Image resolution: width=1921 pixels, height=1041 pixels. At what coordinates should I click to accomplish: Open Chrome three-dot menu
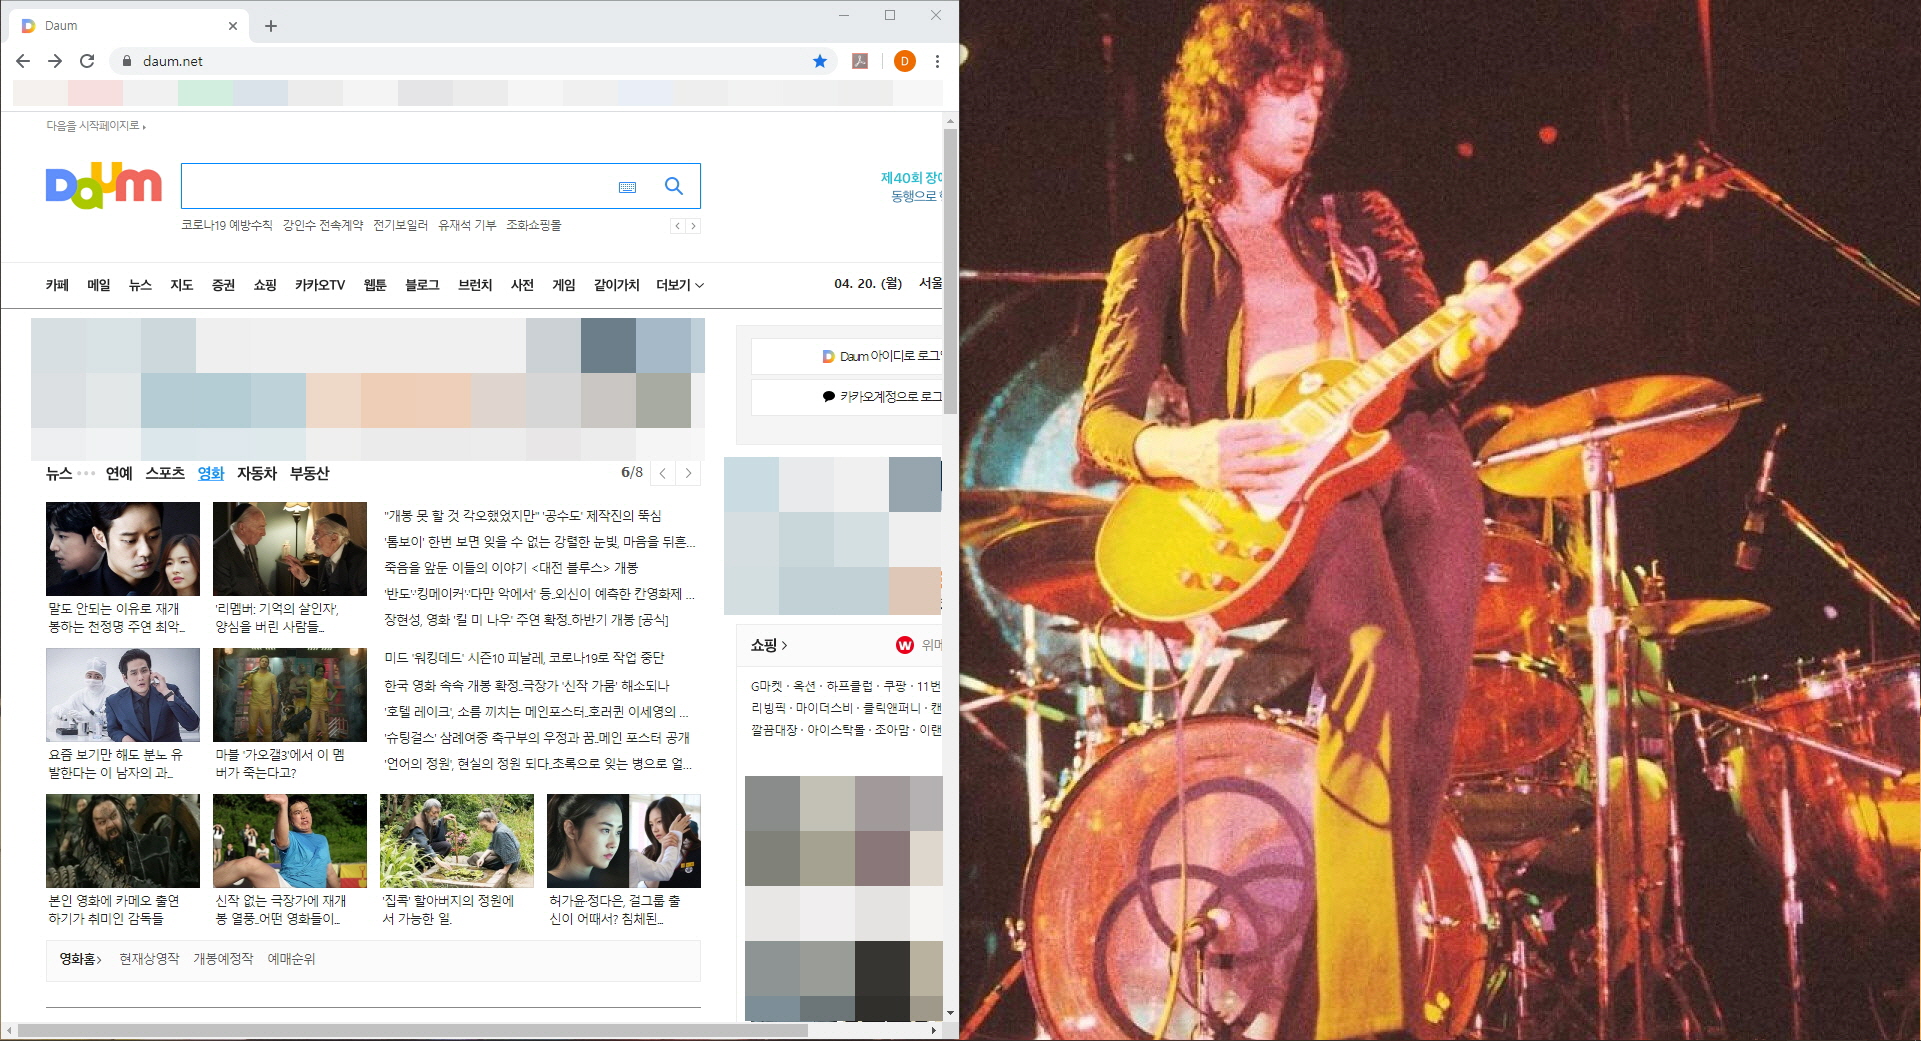(937, 61)
